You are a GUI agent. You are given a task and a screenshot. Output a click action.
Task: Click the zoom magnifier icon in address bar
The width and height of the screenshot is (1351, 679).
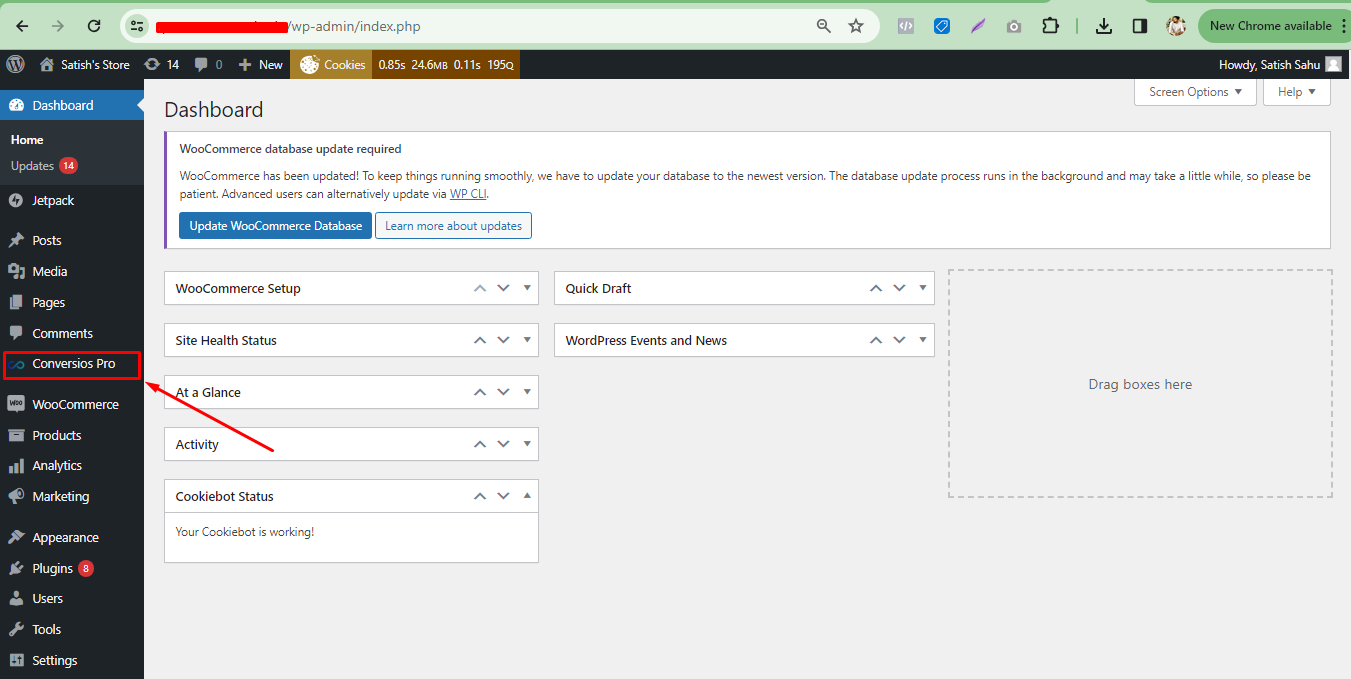824,26
